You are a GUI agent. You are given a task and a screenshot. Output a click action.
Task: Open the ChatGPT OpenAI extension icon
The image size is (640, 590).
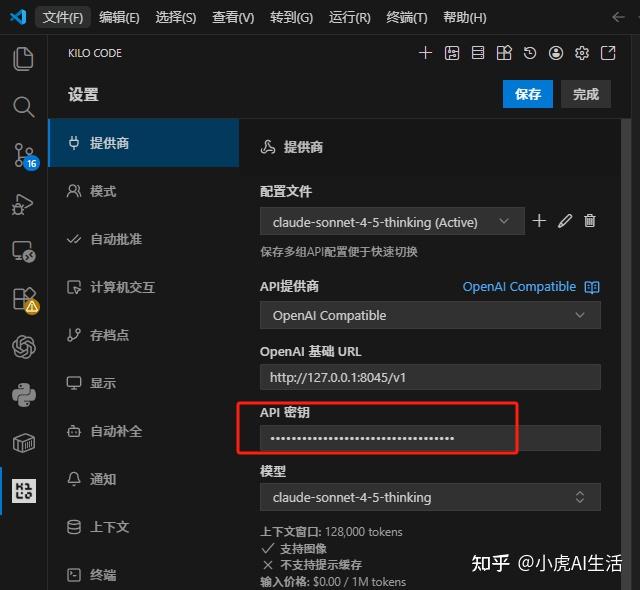[x=24, y=347]
